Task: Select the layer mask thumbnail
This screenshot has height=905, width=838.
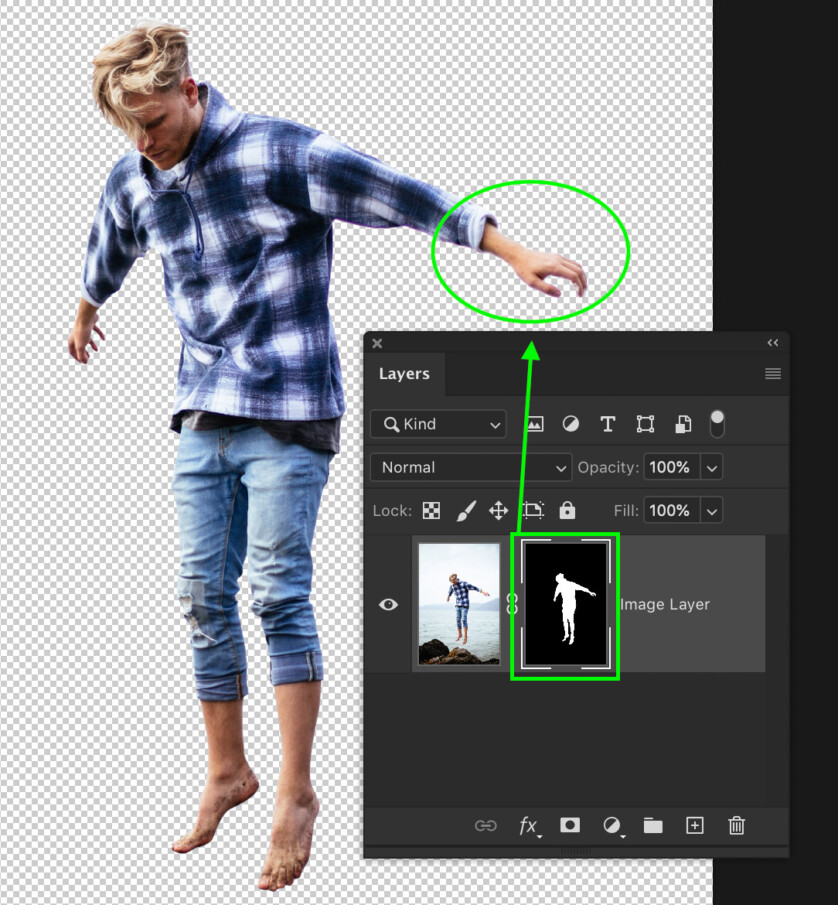Action: (565, 605)
